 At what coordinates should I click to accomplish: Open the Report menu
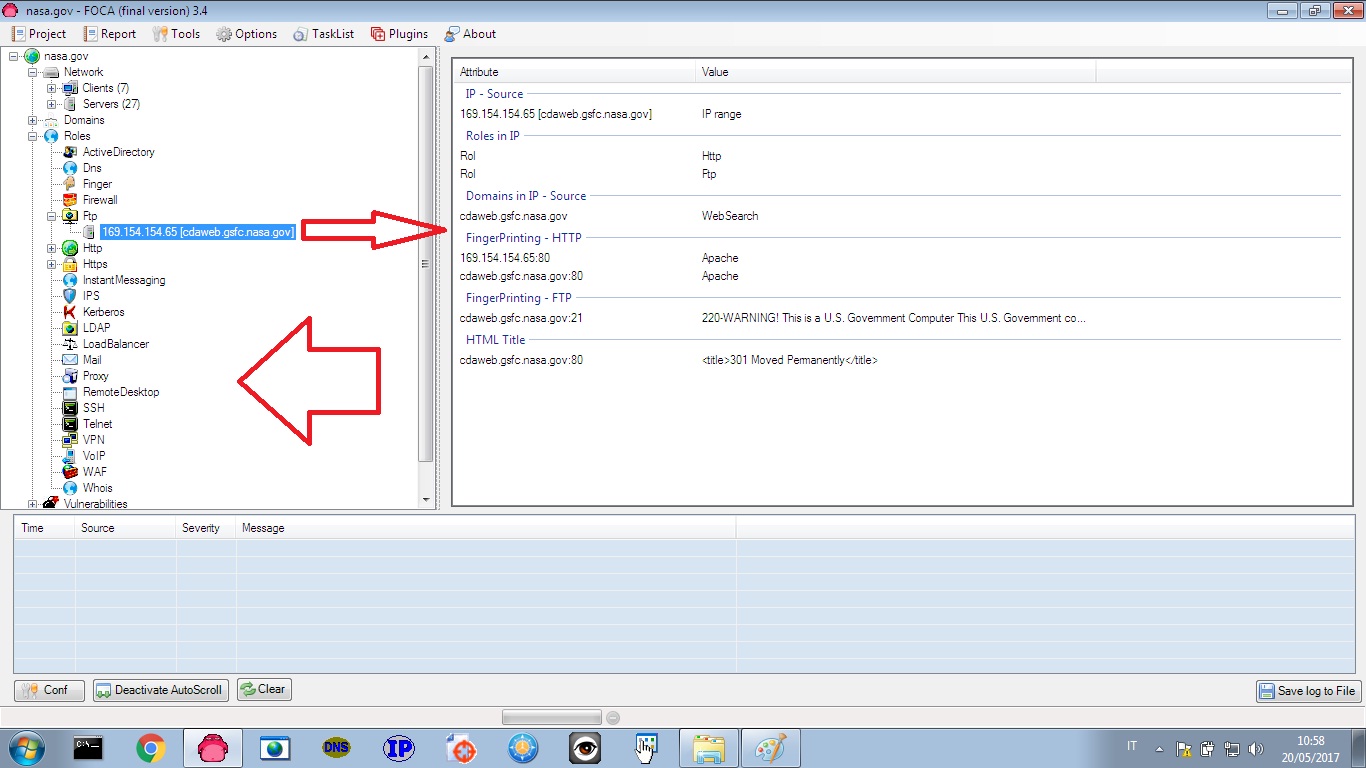click(x=110, y=33)
